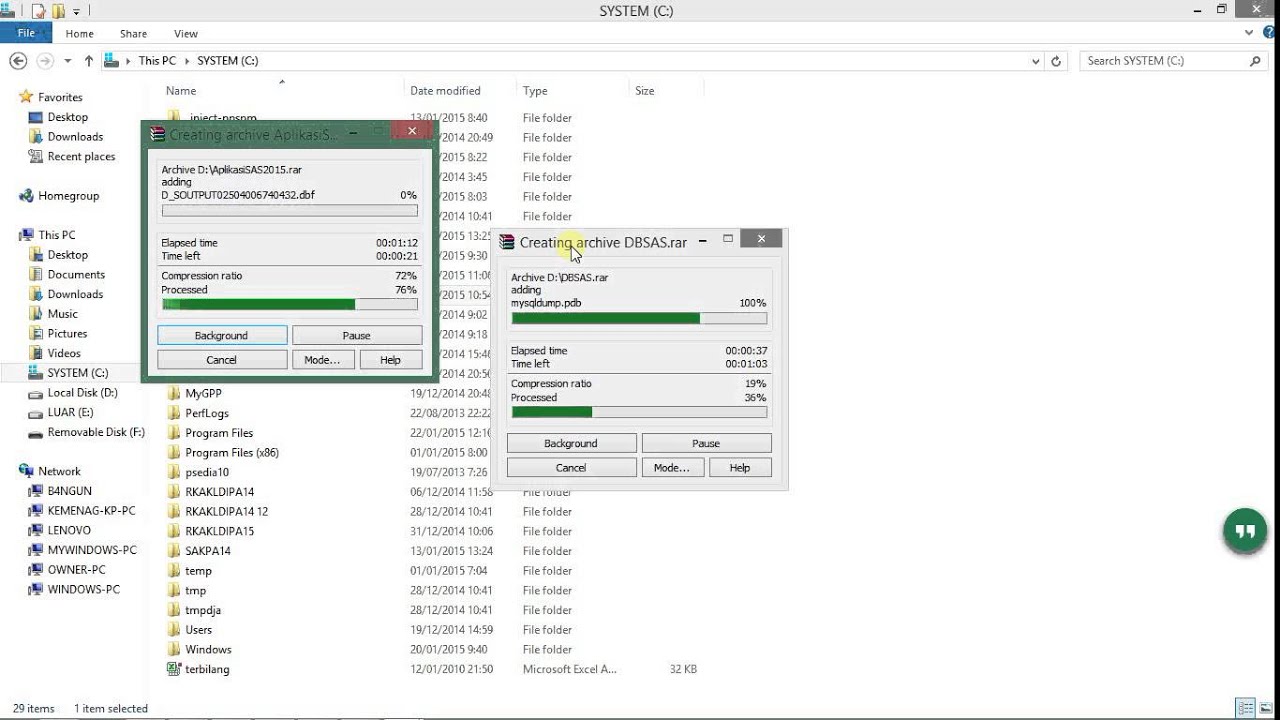Screen dimensions: 1280x720
Task: Select Favorites in navigation pane
Action: coord(60,97)
